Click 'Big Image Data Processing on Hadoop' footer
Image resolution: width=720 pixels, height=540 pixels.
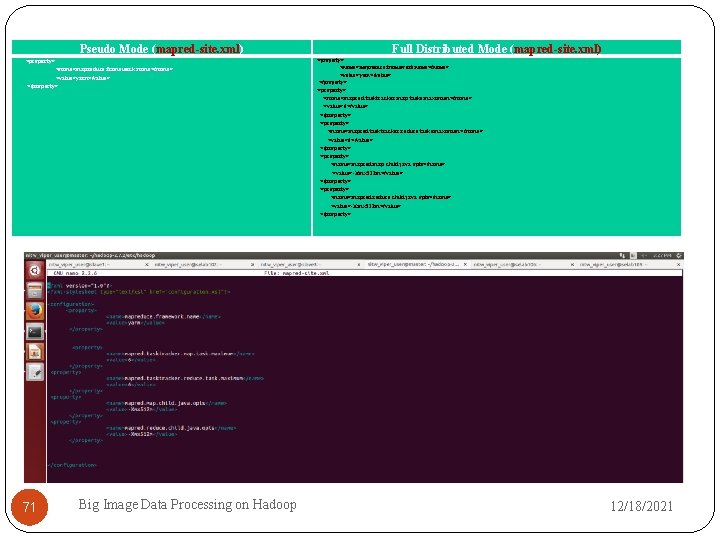[187, 504]
